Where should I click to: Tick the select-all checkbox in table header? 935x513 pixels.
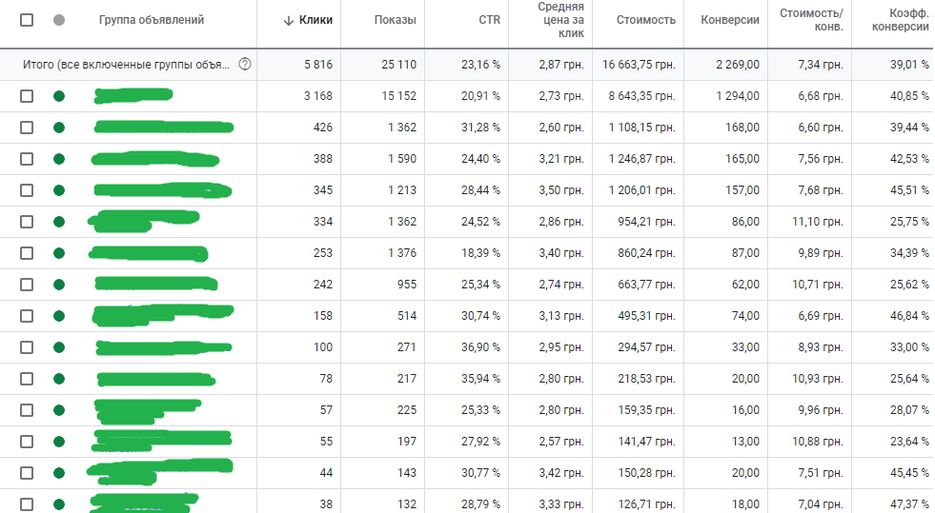pyautogui.click(x=26, y=20)
